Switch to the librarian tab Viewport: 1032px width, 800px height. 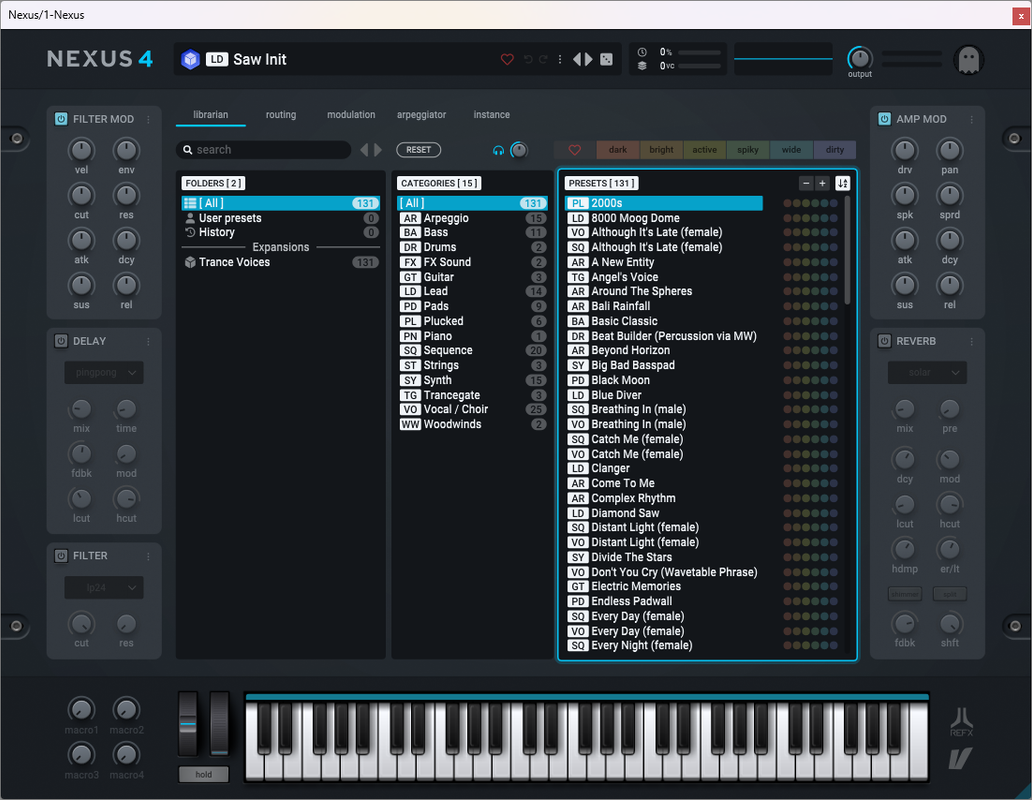click(x=211, y=114)
